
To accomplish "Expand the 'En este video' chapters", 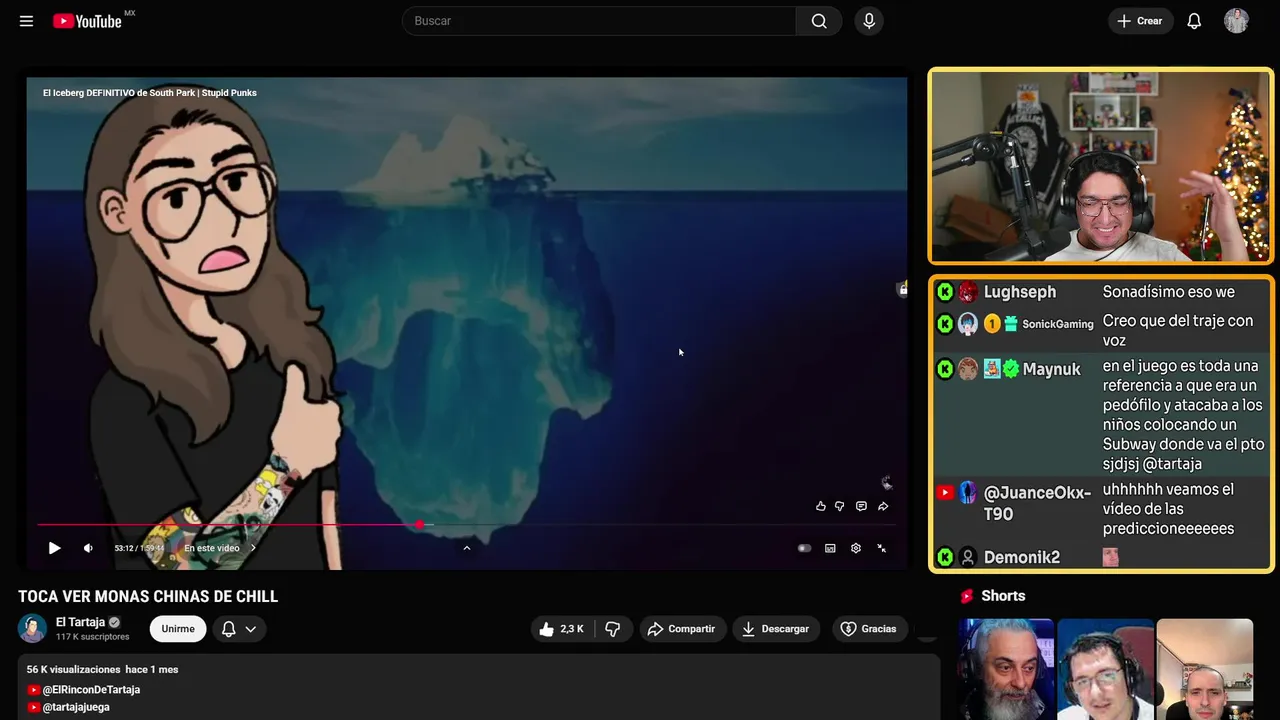I will coord(220,548).
